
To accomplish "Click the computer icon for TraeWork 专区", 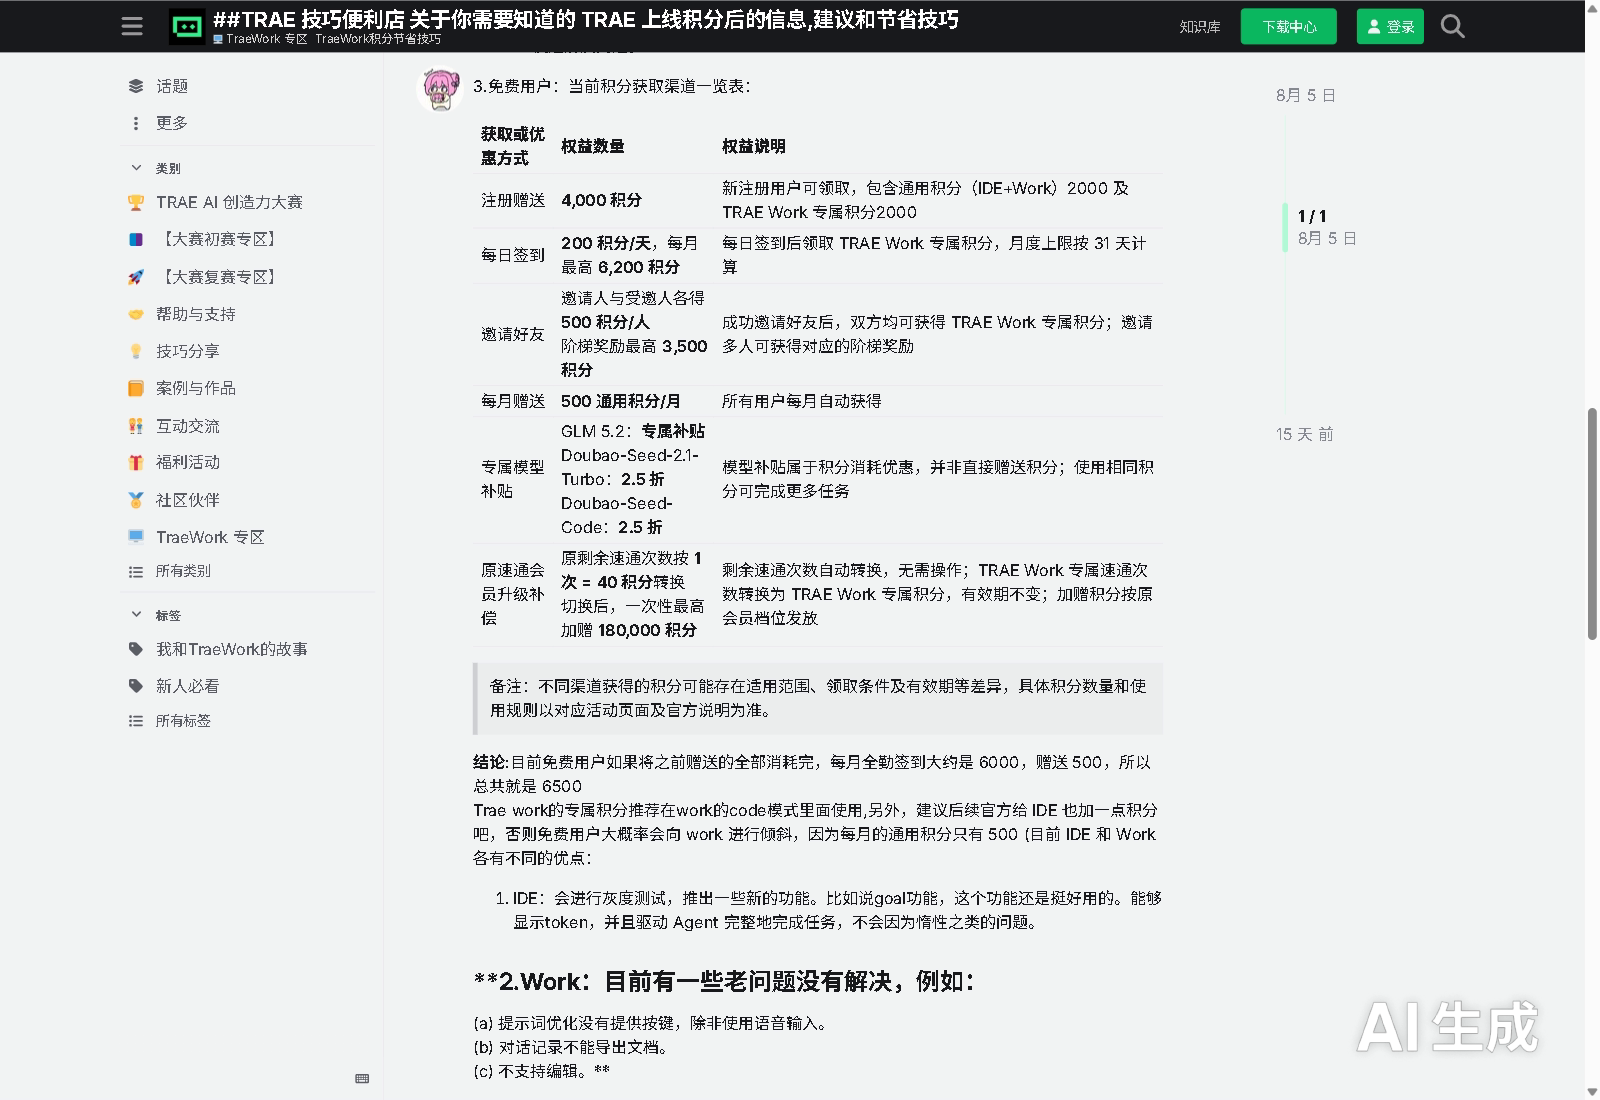I will (x=136, y=537).
